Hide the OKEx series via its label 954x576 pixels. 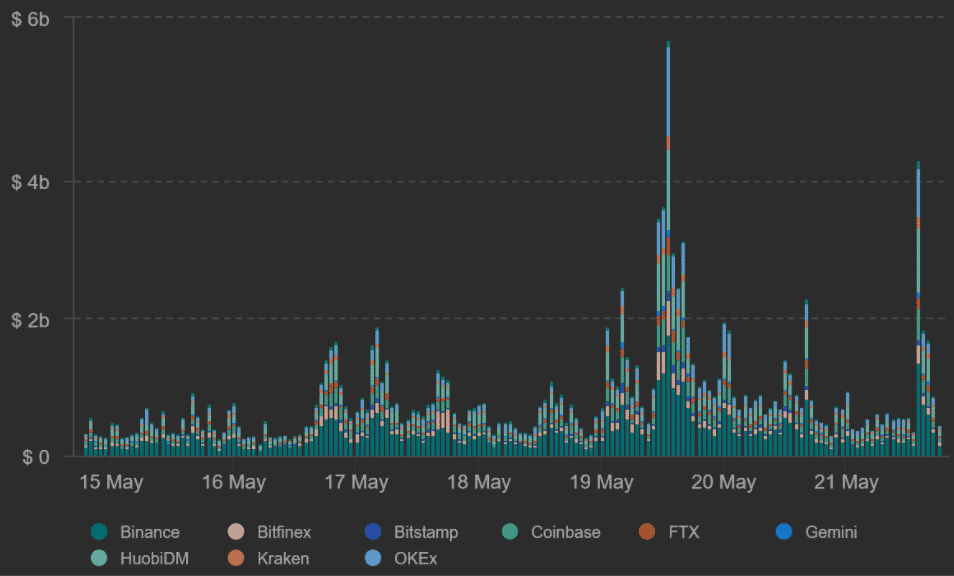(416, 558)
